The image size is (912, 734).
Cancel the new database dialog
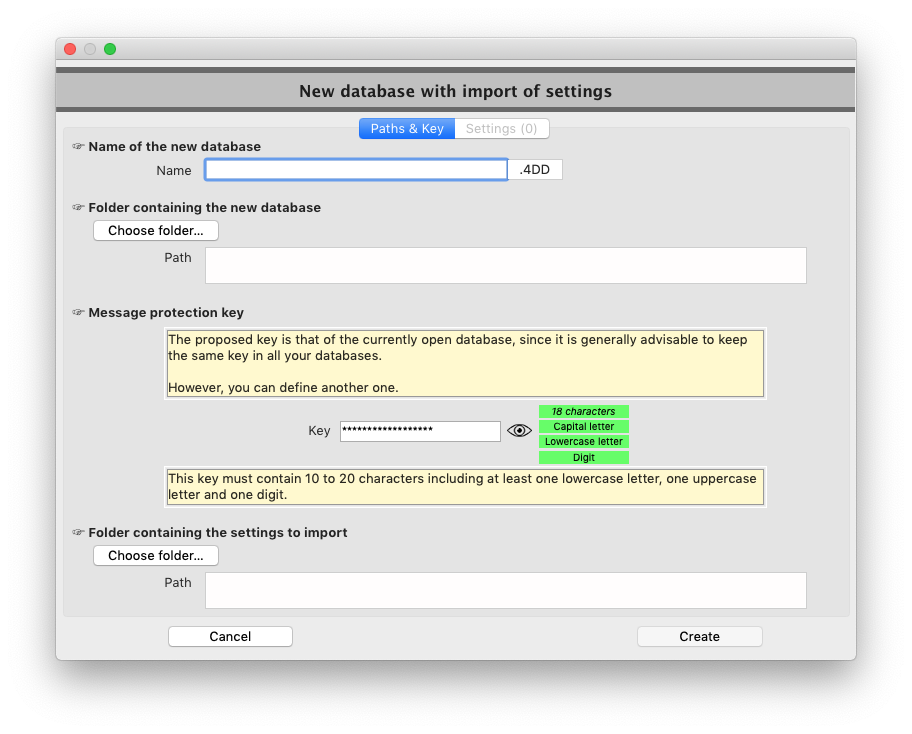[230, 636]
